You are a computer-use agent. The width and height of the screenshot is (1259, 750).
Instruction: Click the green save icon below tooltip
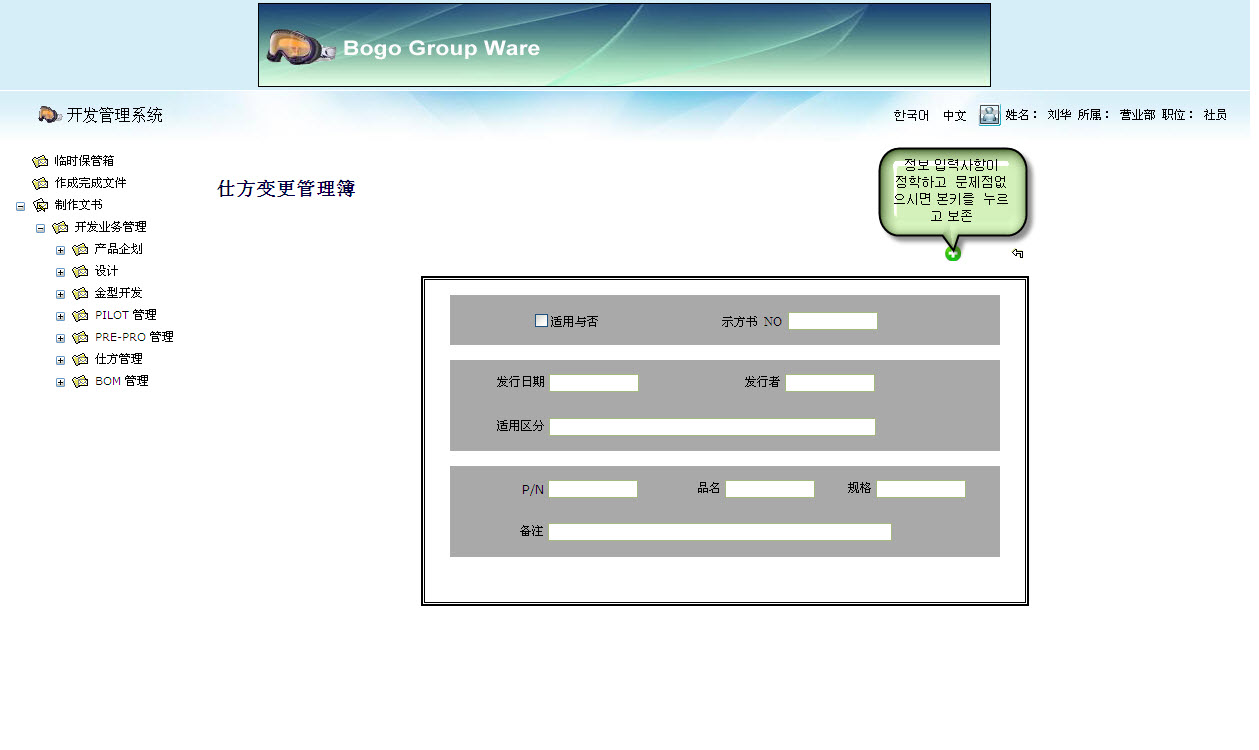pos(953,254)
